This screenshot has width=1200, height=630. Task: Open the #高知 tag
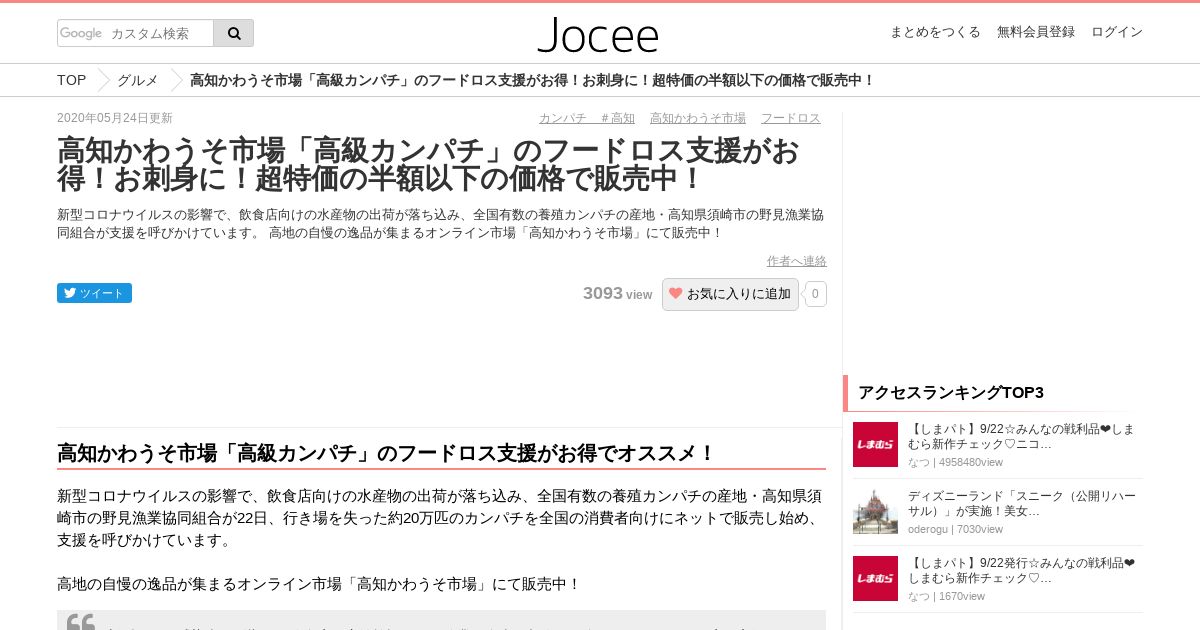pos(618,118)
